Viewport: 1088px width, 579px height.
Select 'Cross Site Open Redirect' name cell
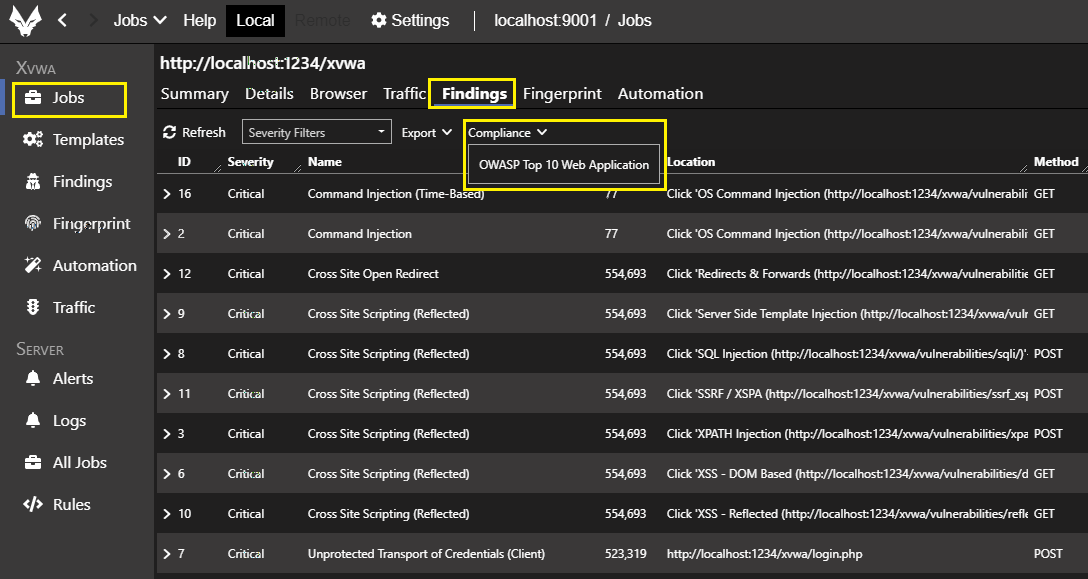[x=373, y=274]
